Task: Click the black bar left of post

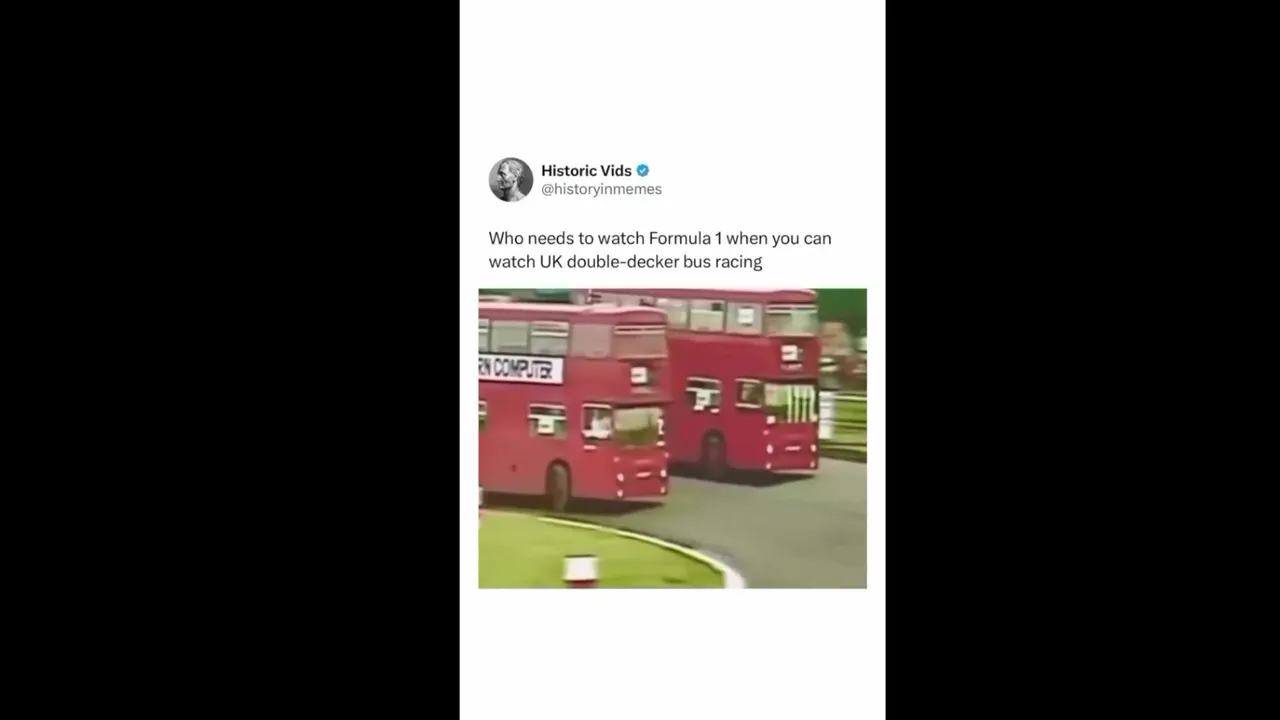Action: coord(230,360)
